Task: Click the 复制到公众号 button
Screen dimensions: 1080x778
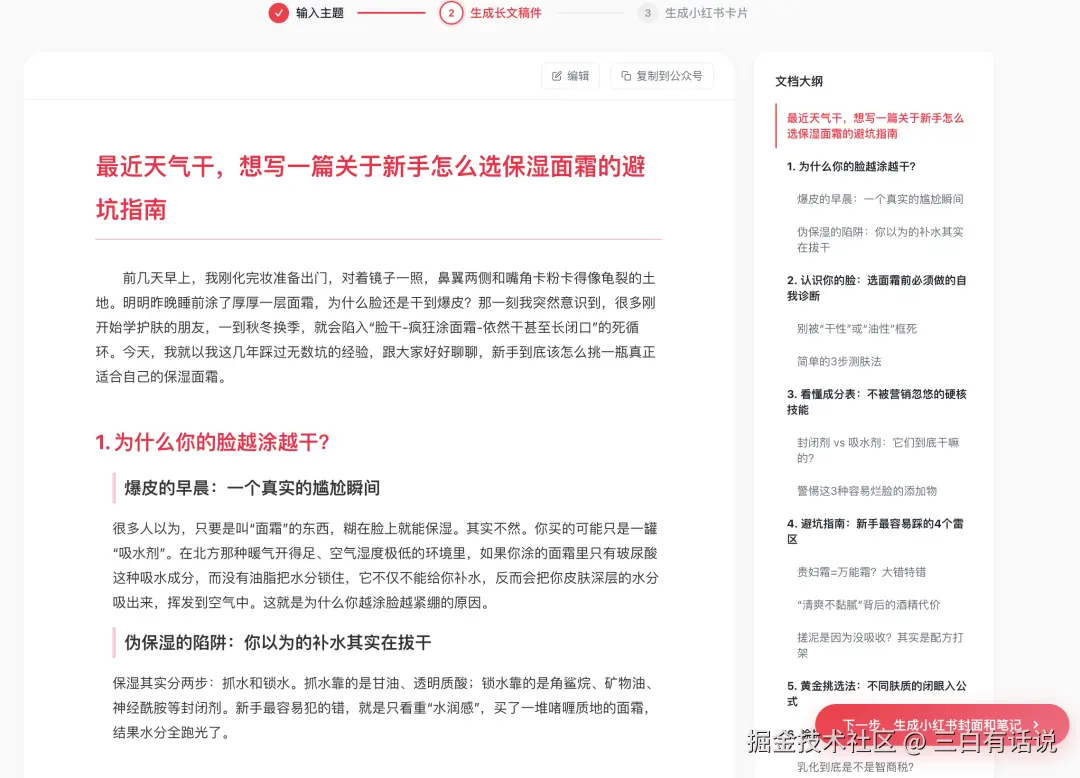Action: tap(661, 75)
